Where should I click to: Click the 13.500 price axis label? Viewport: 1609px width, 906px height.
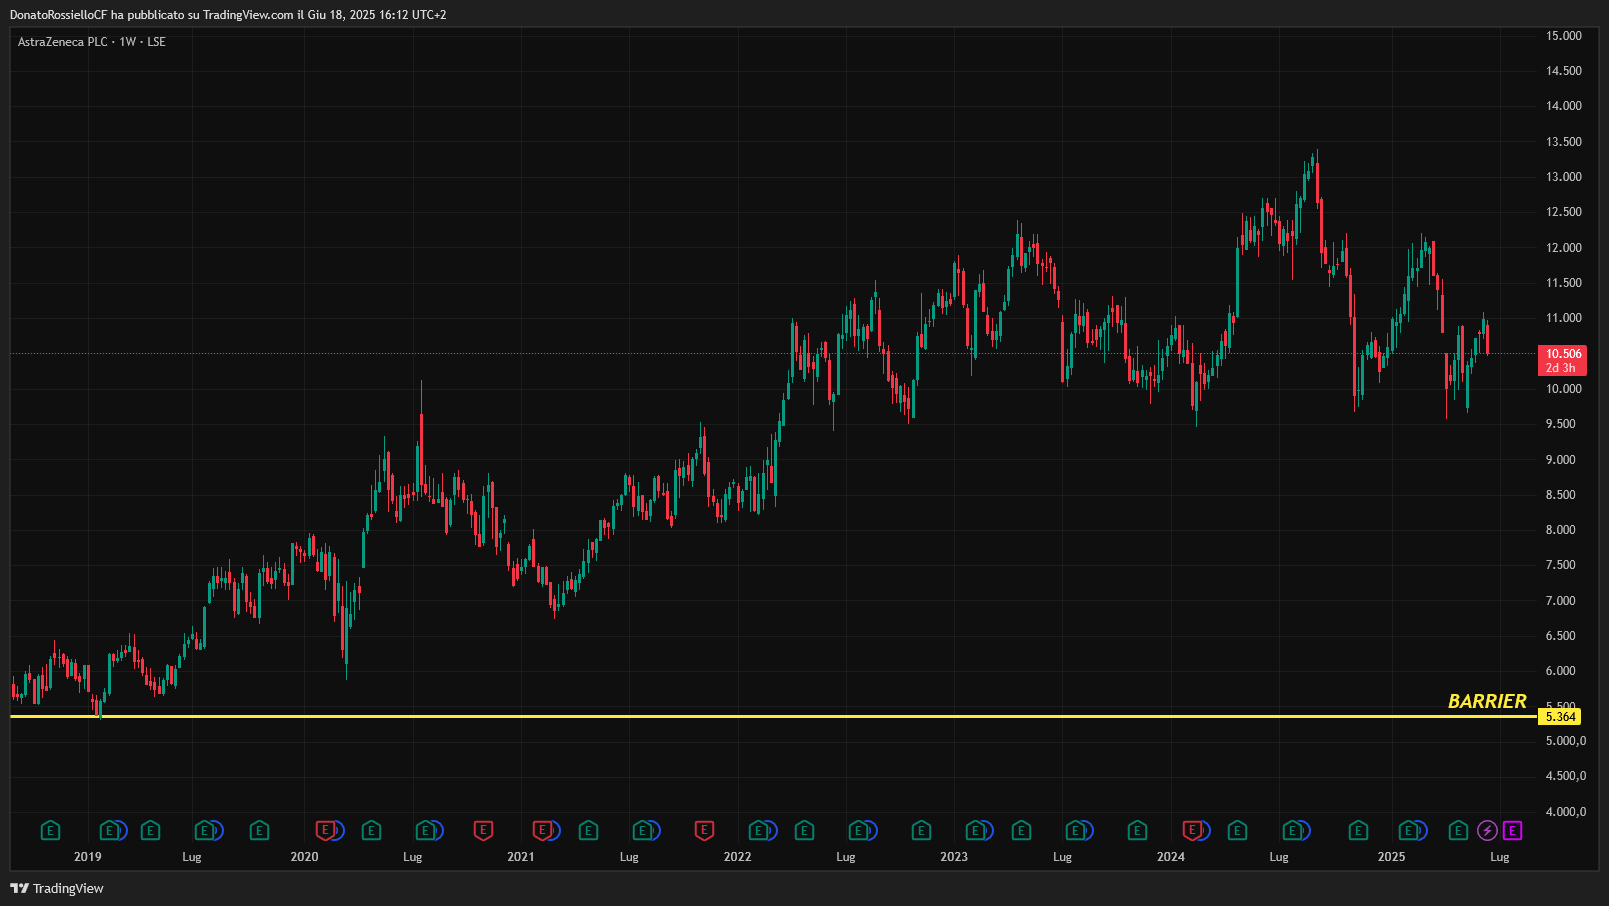click(1564, 142)
